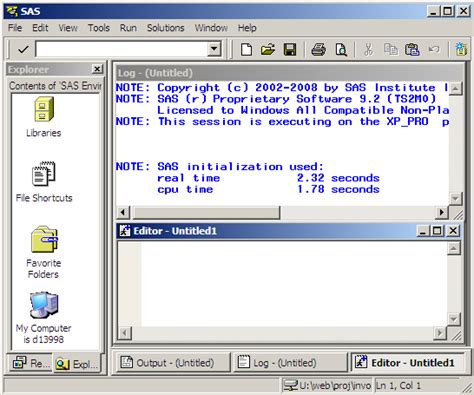The height and width of the screenshot is (395, 474).
Task: Click the Editor window running-man icon
Action: pyautogui.click(x=125, y=231)
